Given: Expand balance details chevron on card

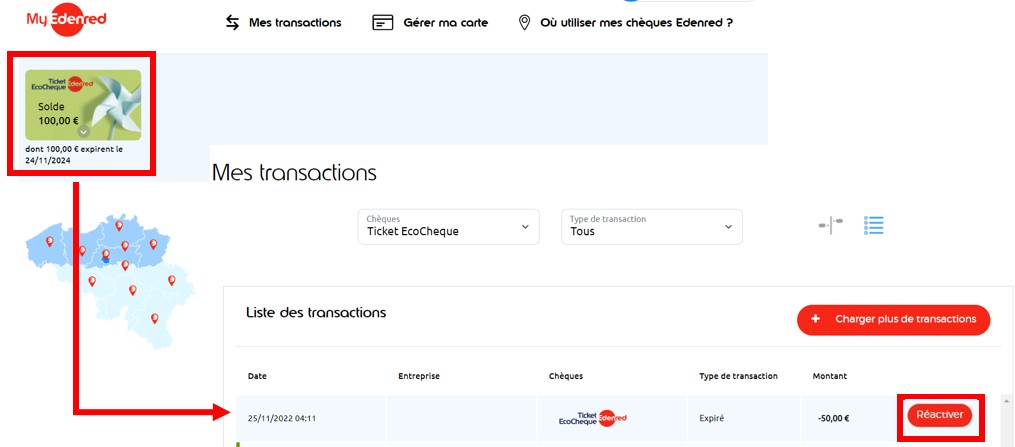Looking at the screenshot, I should pos(83,131).
